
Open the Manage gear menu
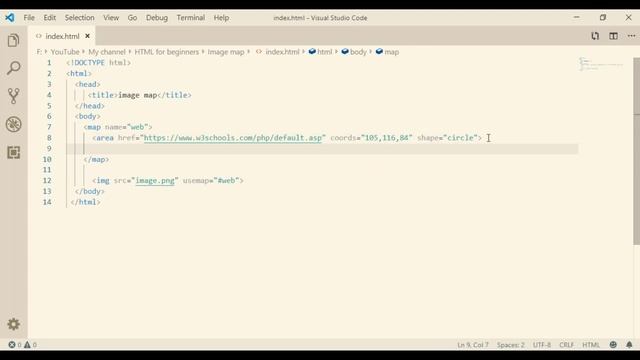tap(13, 324)
